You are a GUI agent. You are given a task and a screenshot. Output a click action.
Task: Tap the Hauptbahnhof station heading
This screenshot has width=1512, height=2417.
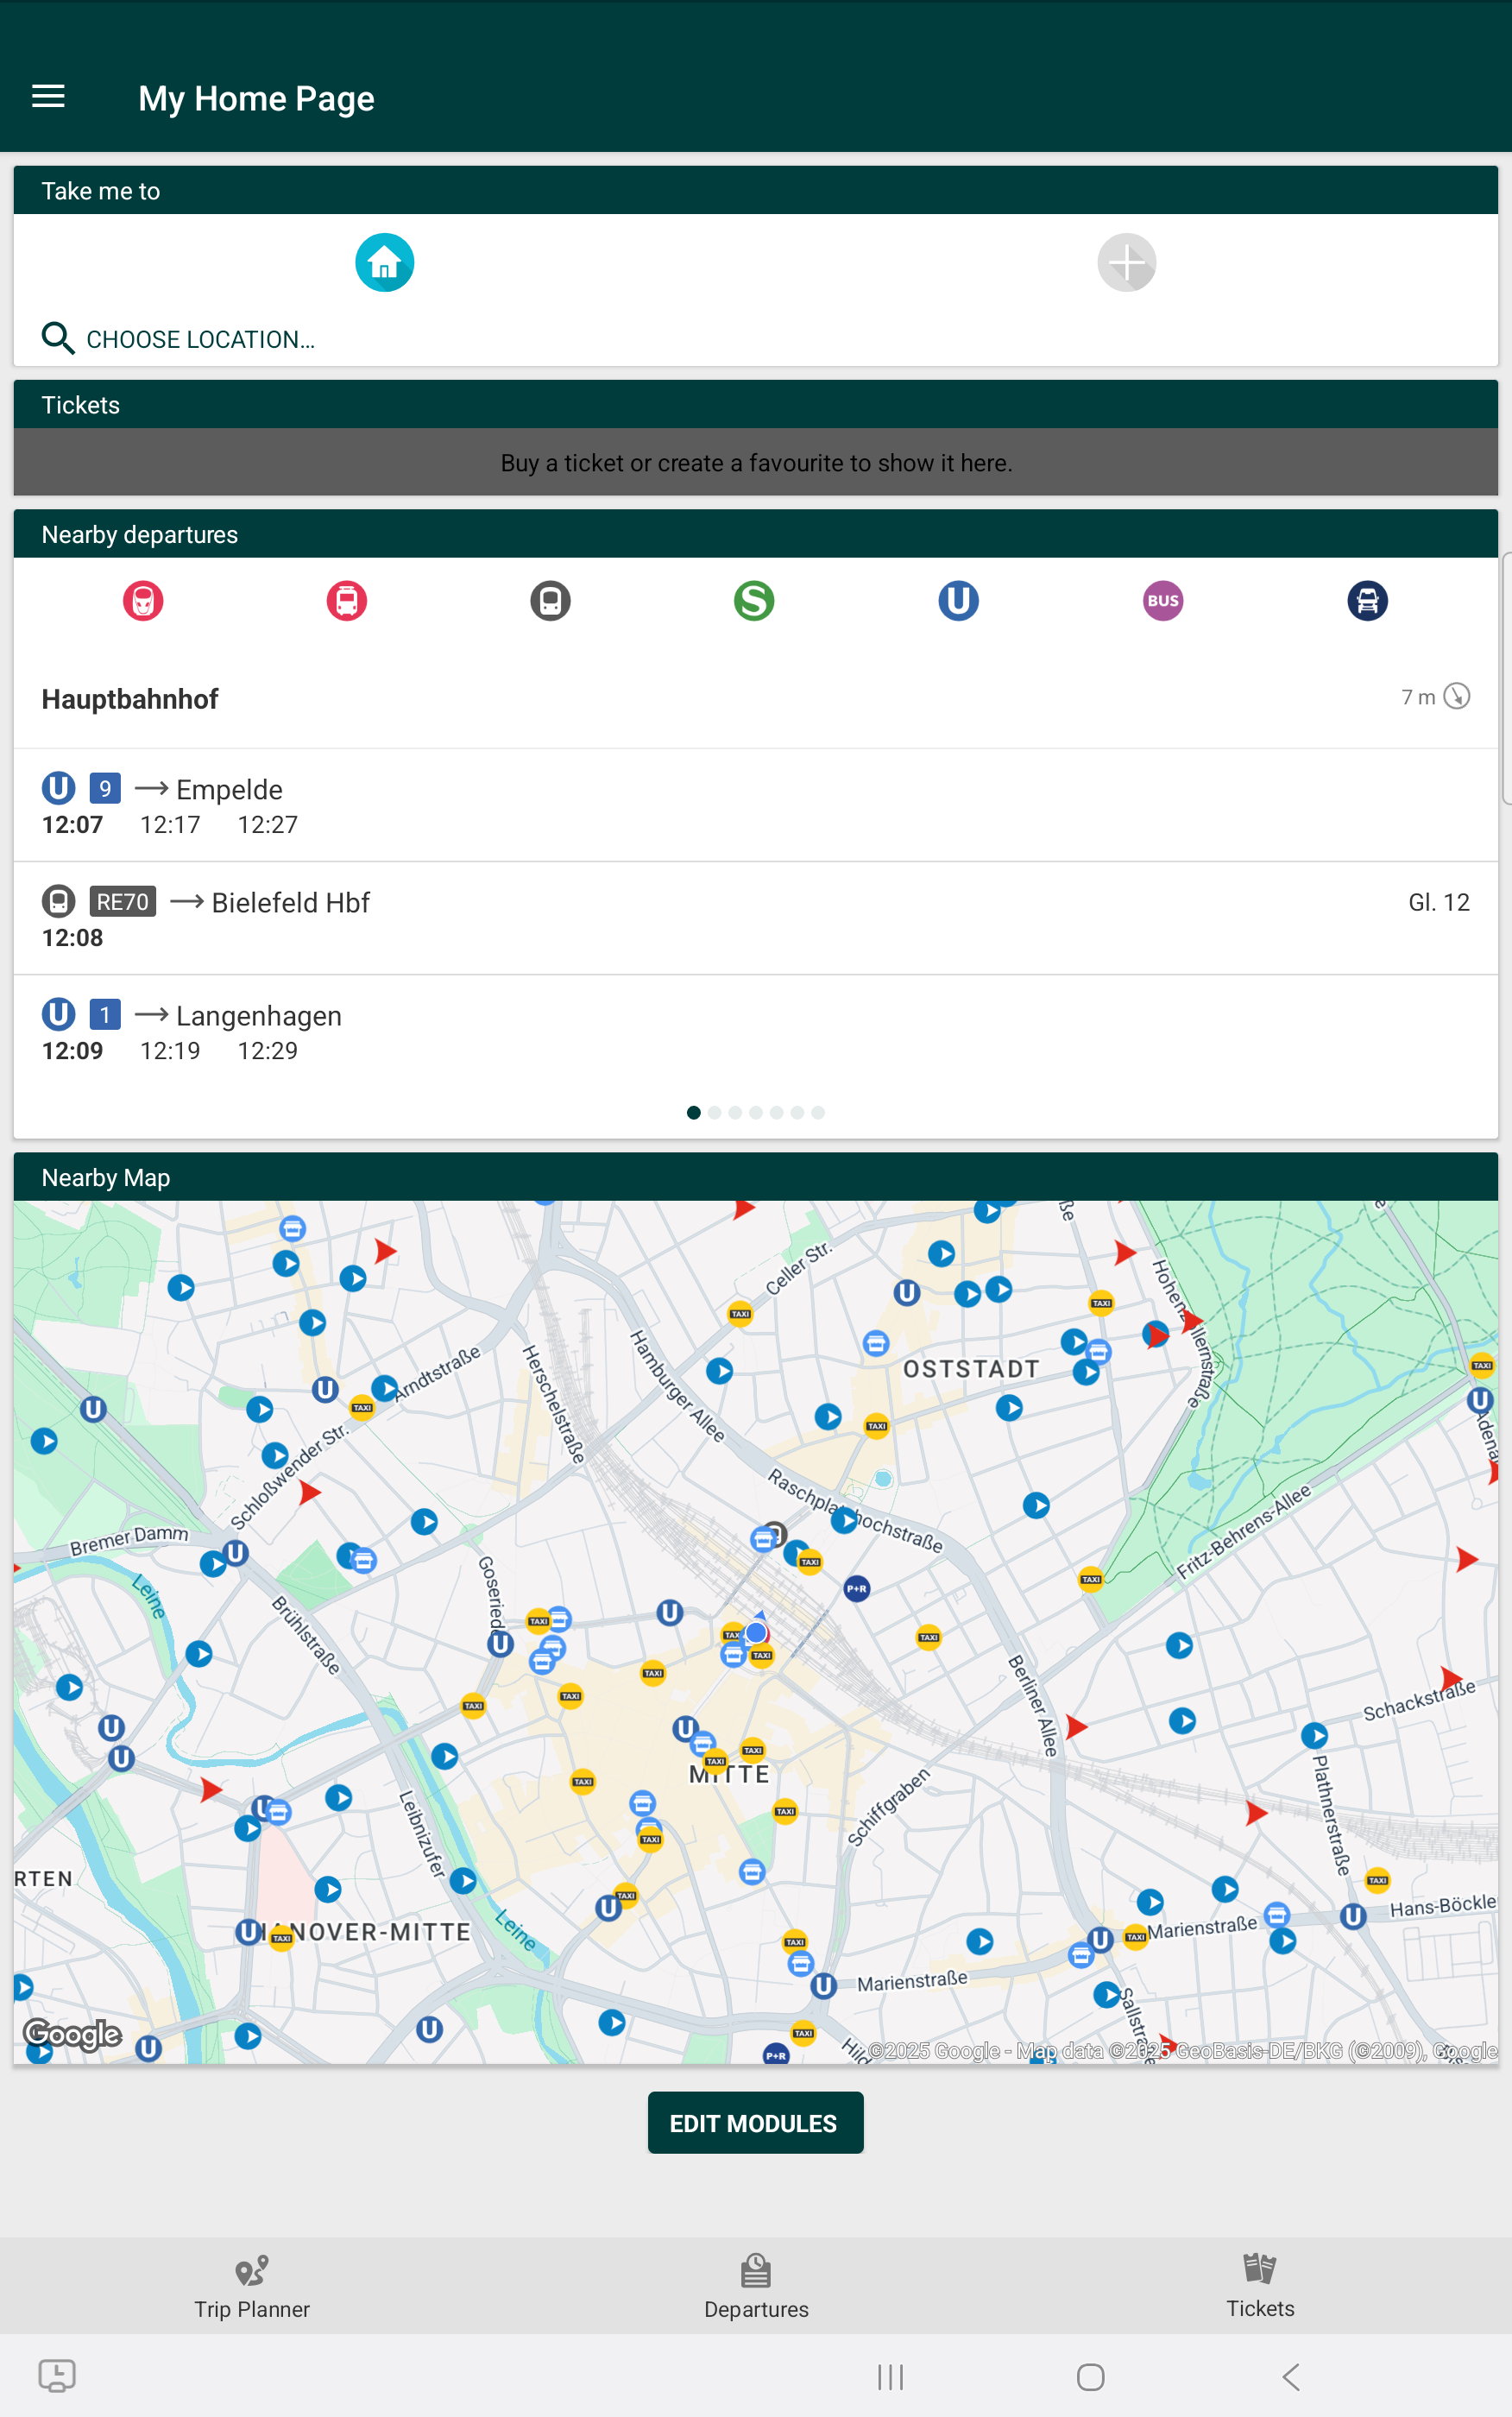[x=130, y=699]
